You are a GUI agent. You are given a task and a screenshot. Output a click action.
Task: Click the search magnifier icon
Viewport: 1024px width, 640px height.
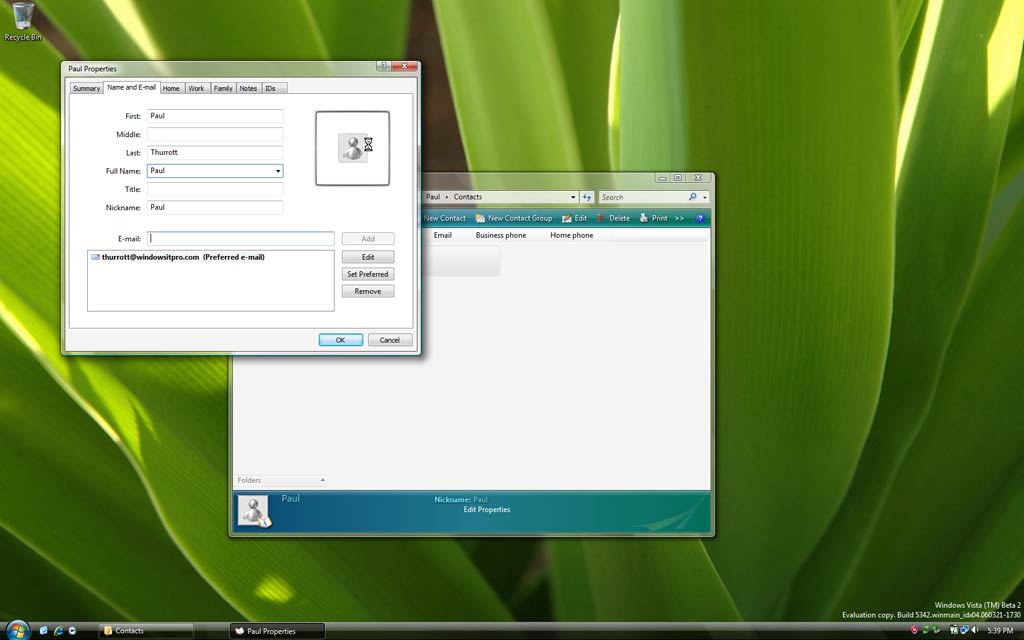(693, 197)
